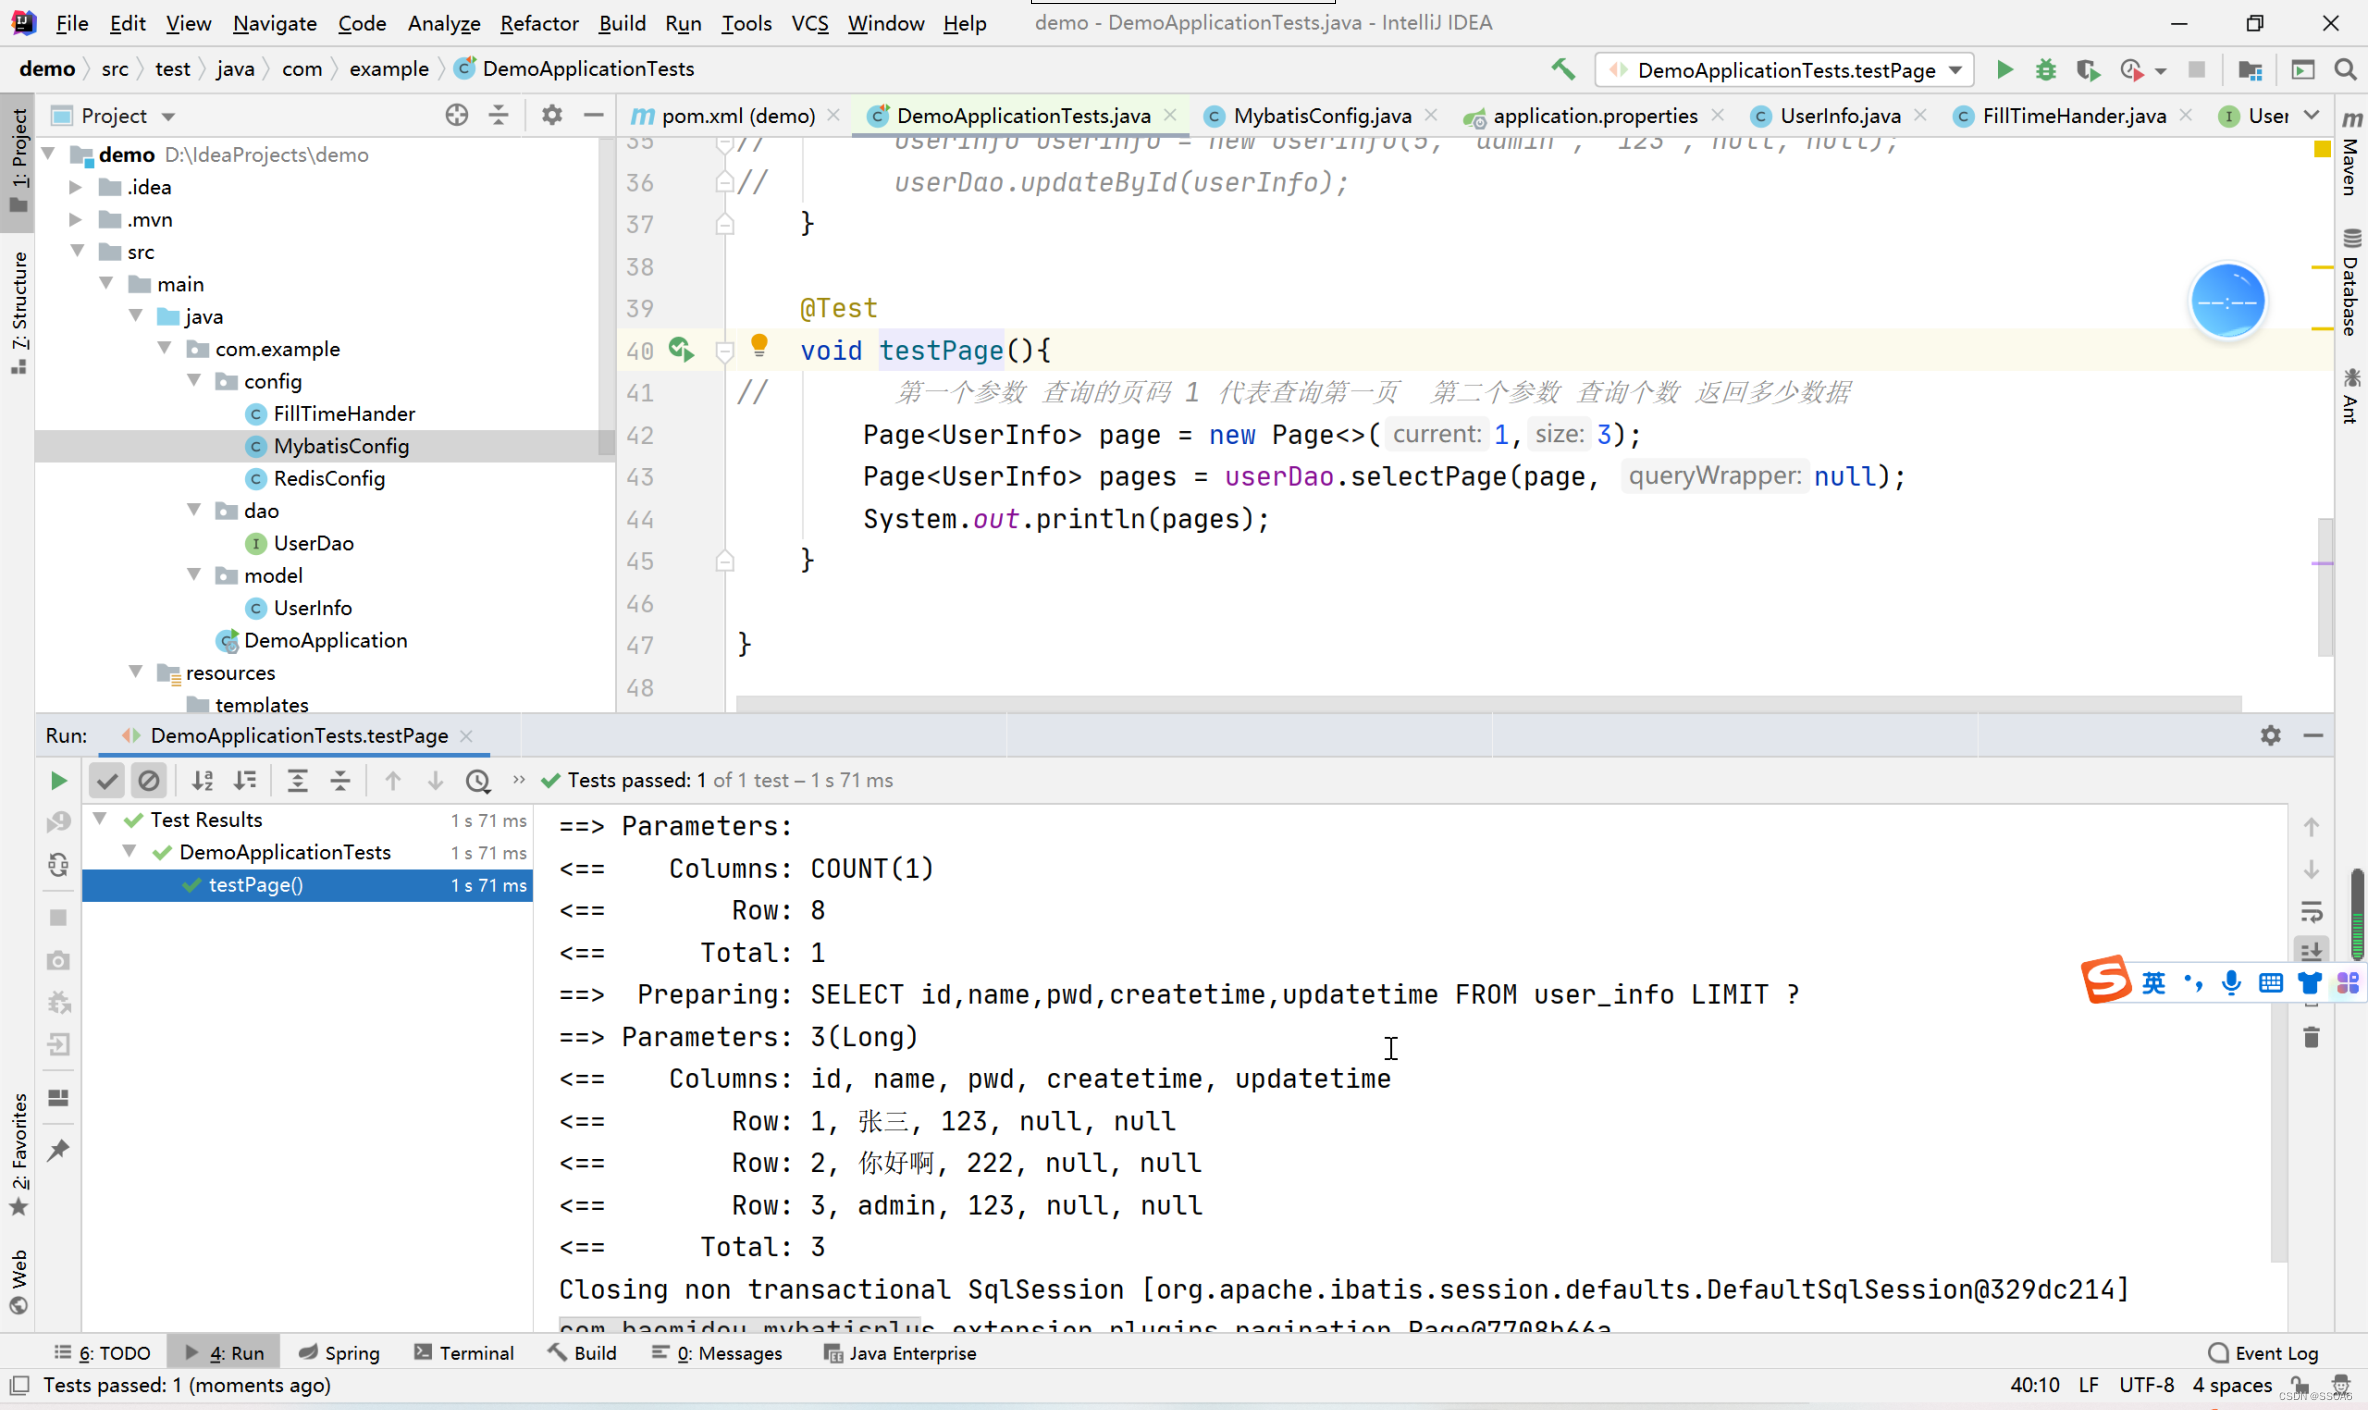Collapse the resources folder
The width and height of the screenshot is (2368, 1410).
coord(136,672)
